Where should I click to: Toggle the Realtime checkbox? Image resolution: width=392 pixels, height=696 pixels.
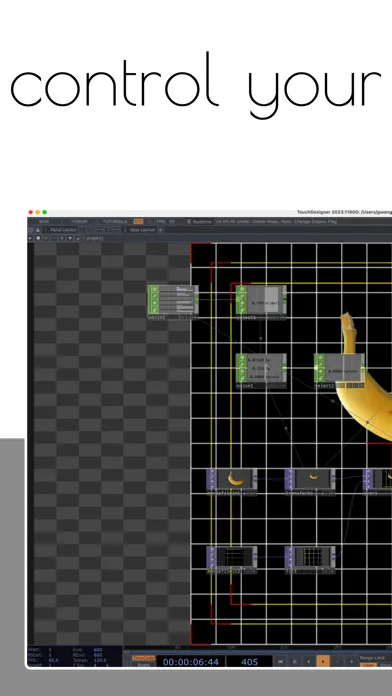pyautogui.click(x=189, y=221)
